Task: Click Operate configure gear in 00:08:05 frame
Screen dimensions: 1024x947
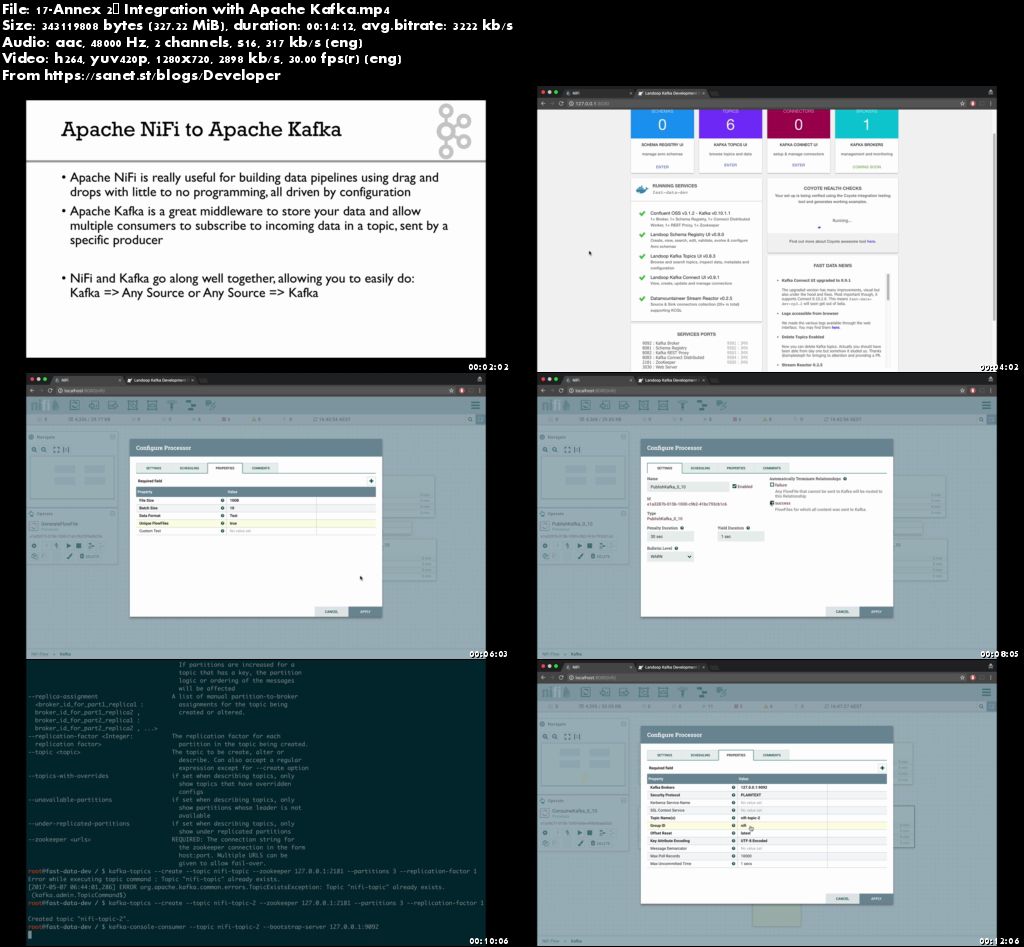Action: click(545, 545)
